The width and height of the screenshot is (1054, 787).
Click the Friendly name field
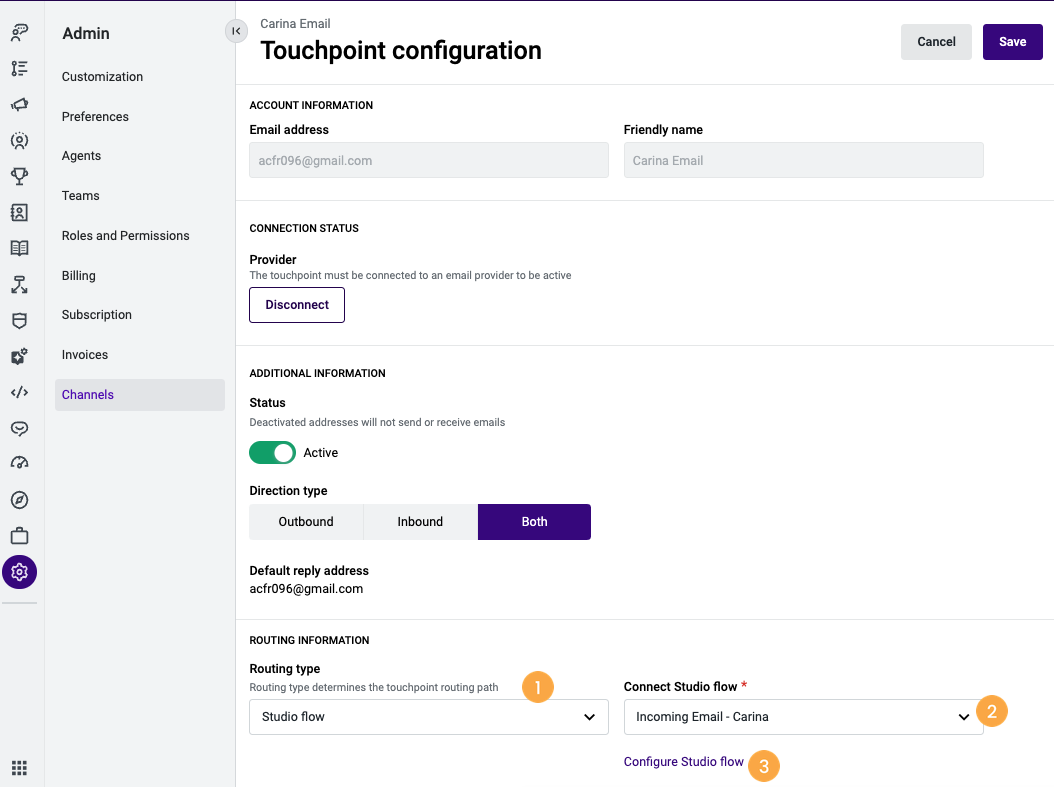pyautogui.click(x=803, y=160)
